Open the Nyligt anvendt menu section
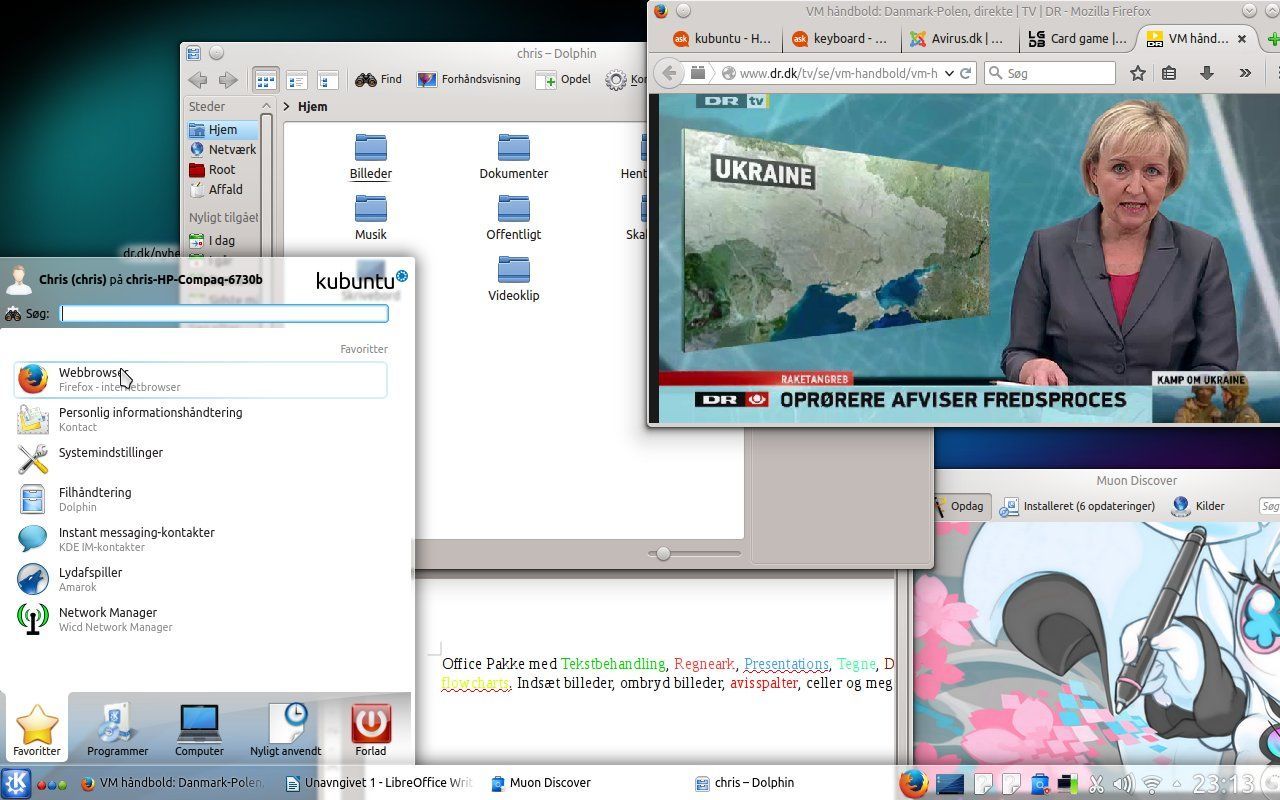 pyautogui.click(x=285, y=728)
